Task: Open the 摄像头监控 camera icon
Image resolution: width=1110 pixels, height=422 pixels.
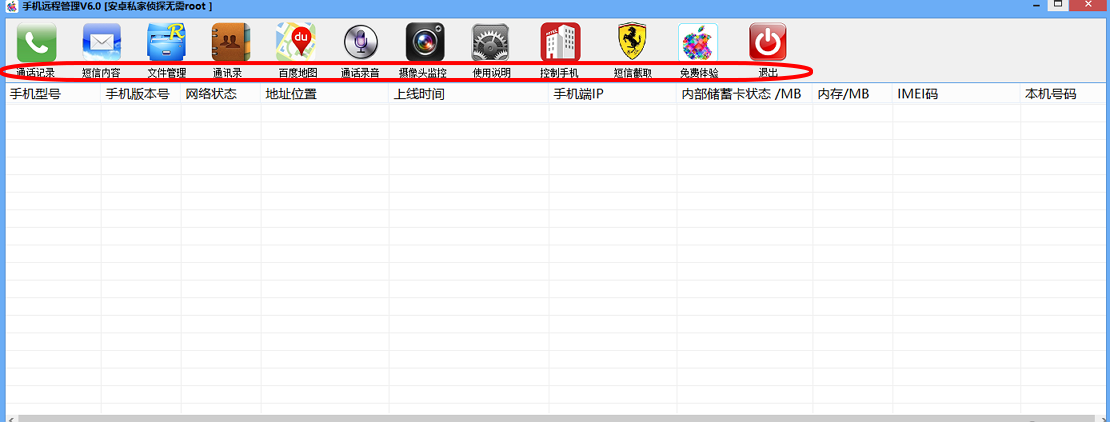Action: pyautogui.click(x=425, y=42)
